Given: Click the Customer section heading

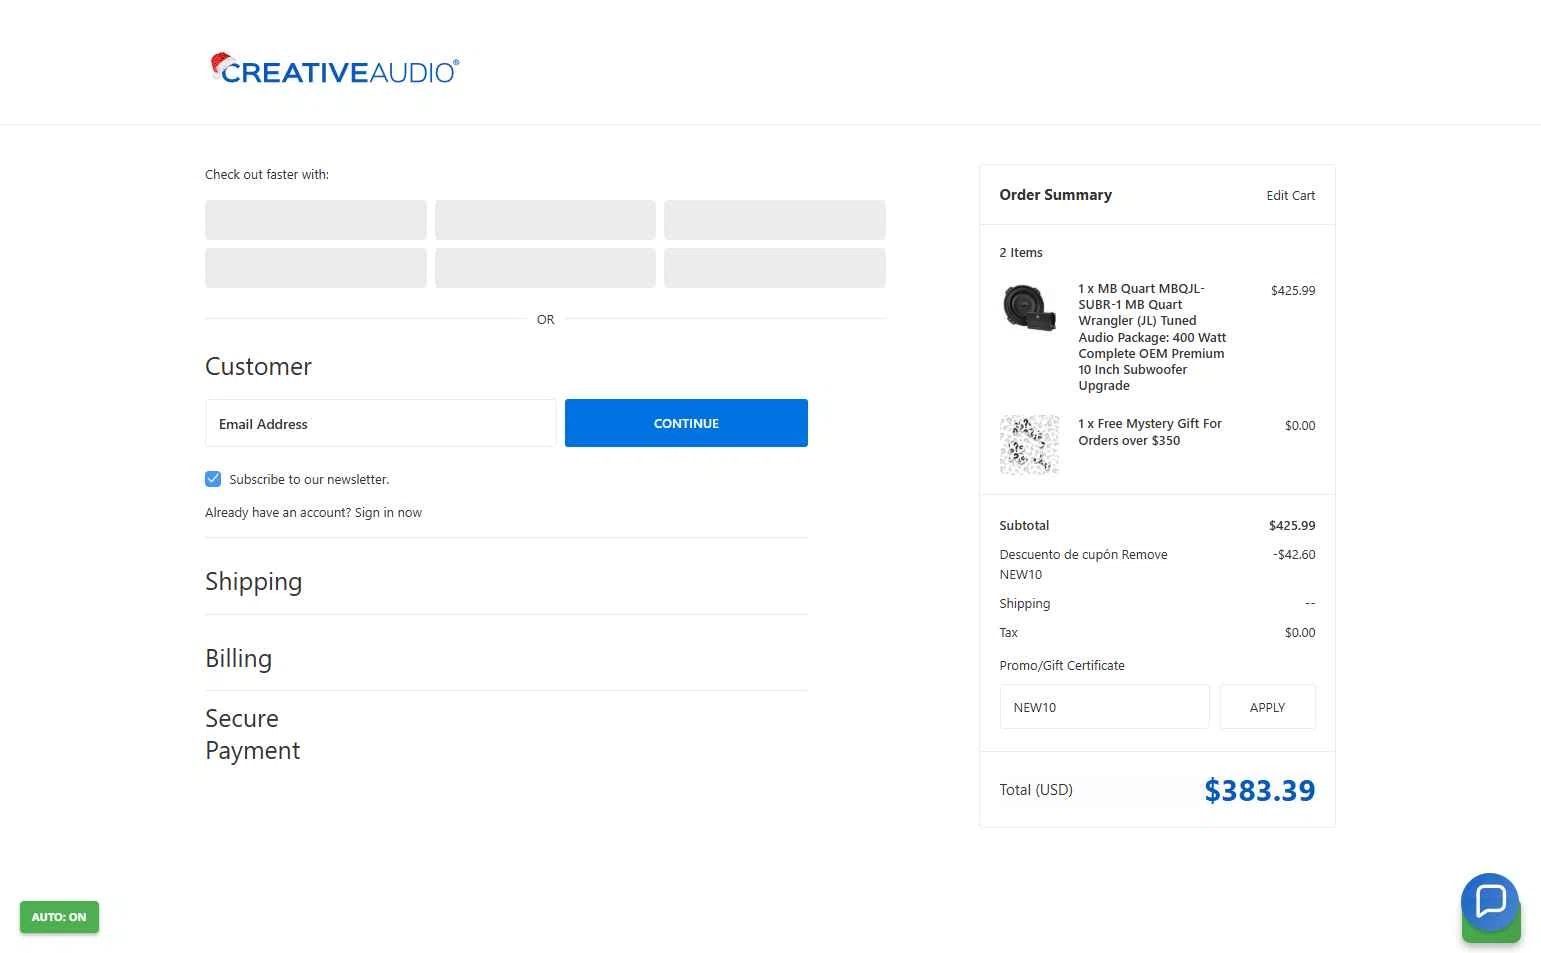Looking at the screenshot, I should 258,366.
